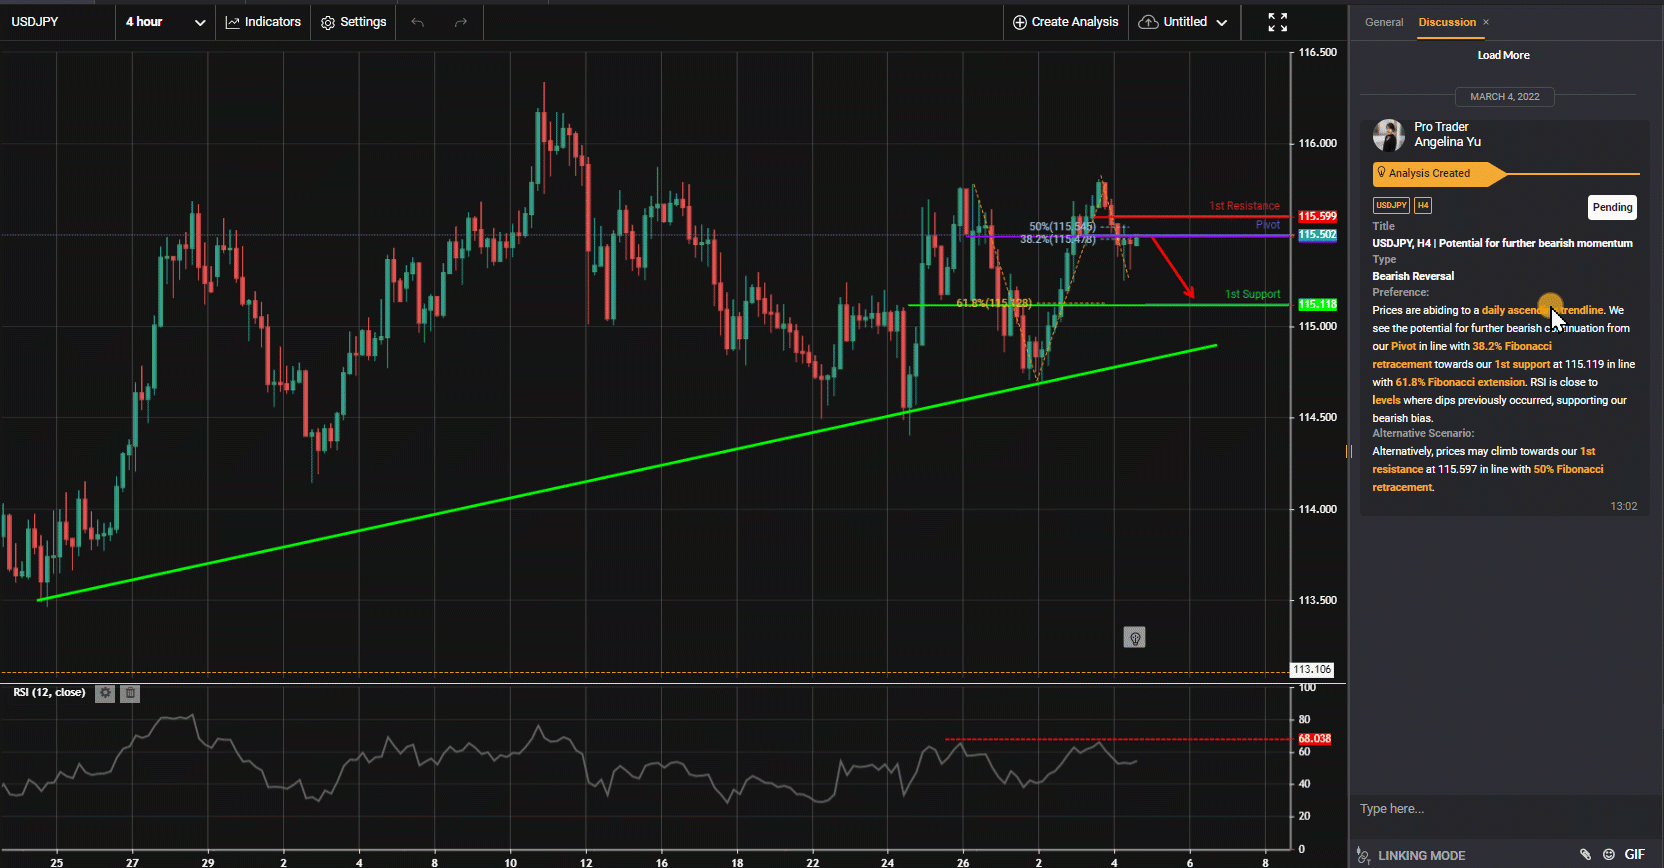
Task: Expand the Untitled layout dropdown
Action: click(x=1183, y=22)
